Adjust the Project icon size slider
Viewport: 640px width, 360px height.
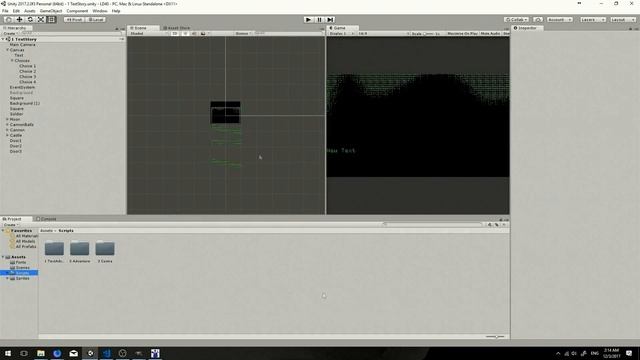tap(495, 337)
